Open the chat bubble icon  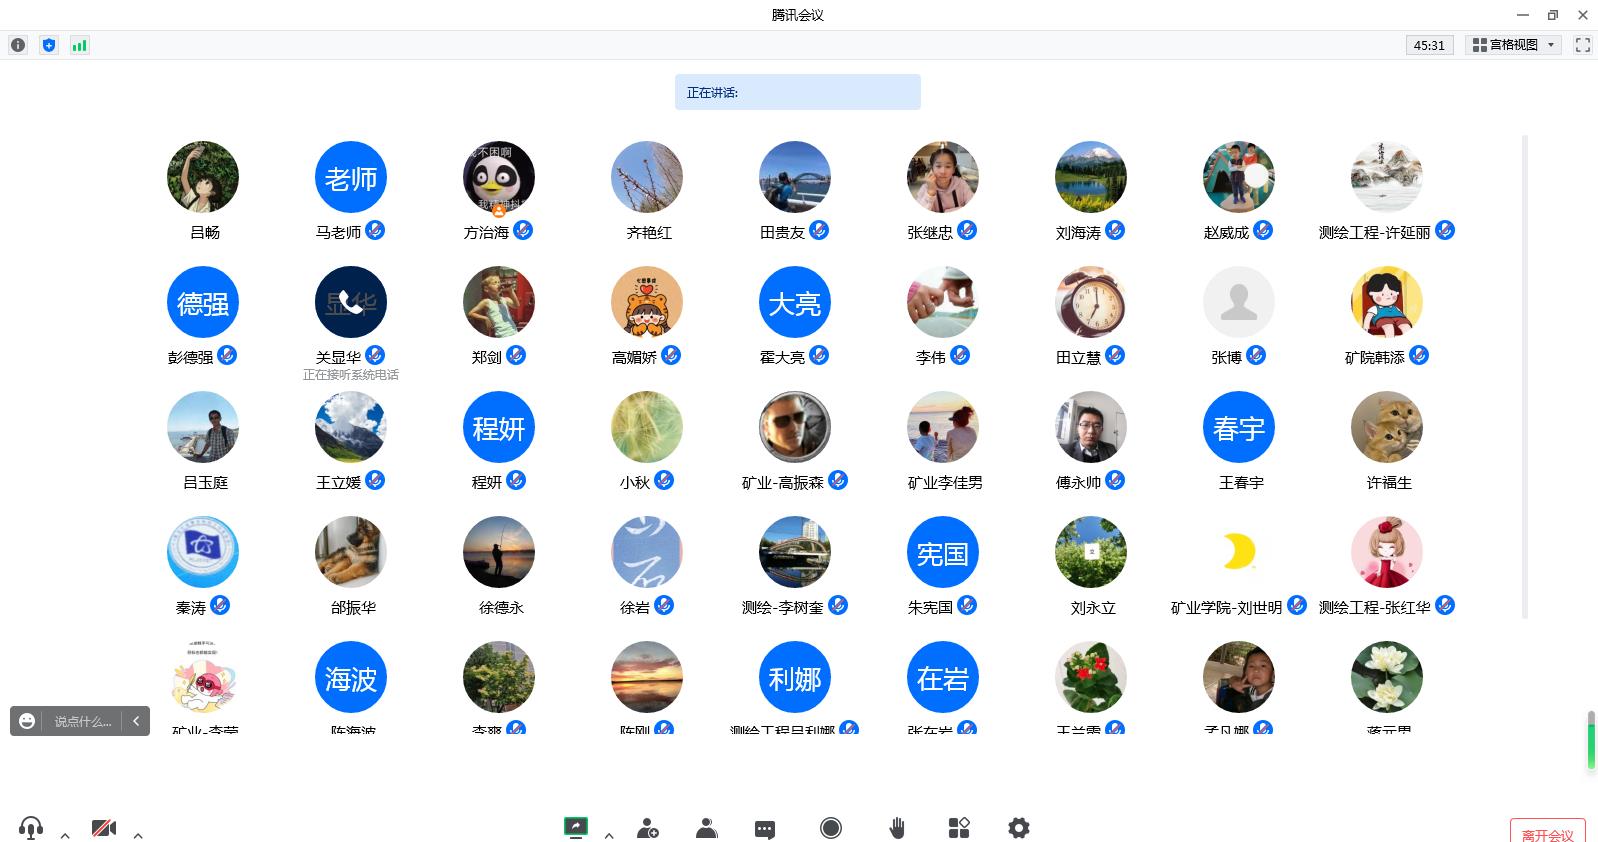coord(765,829)
